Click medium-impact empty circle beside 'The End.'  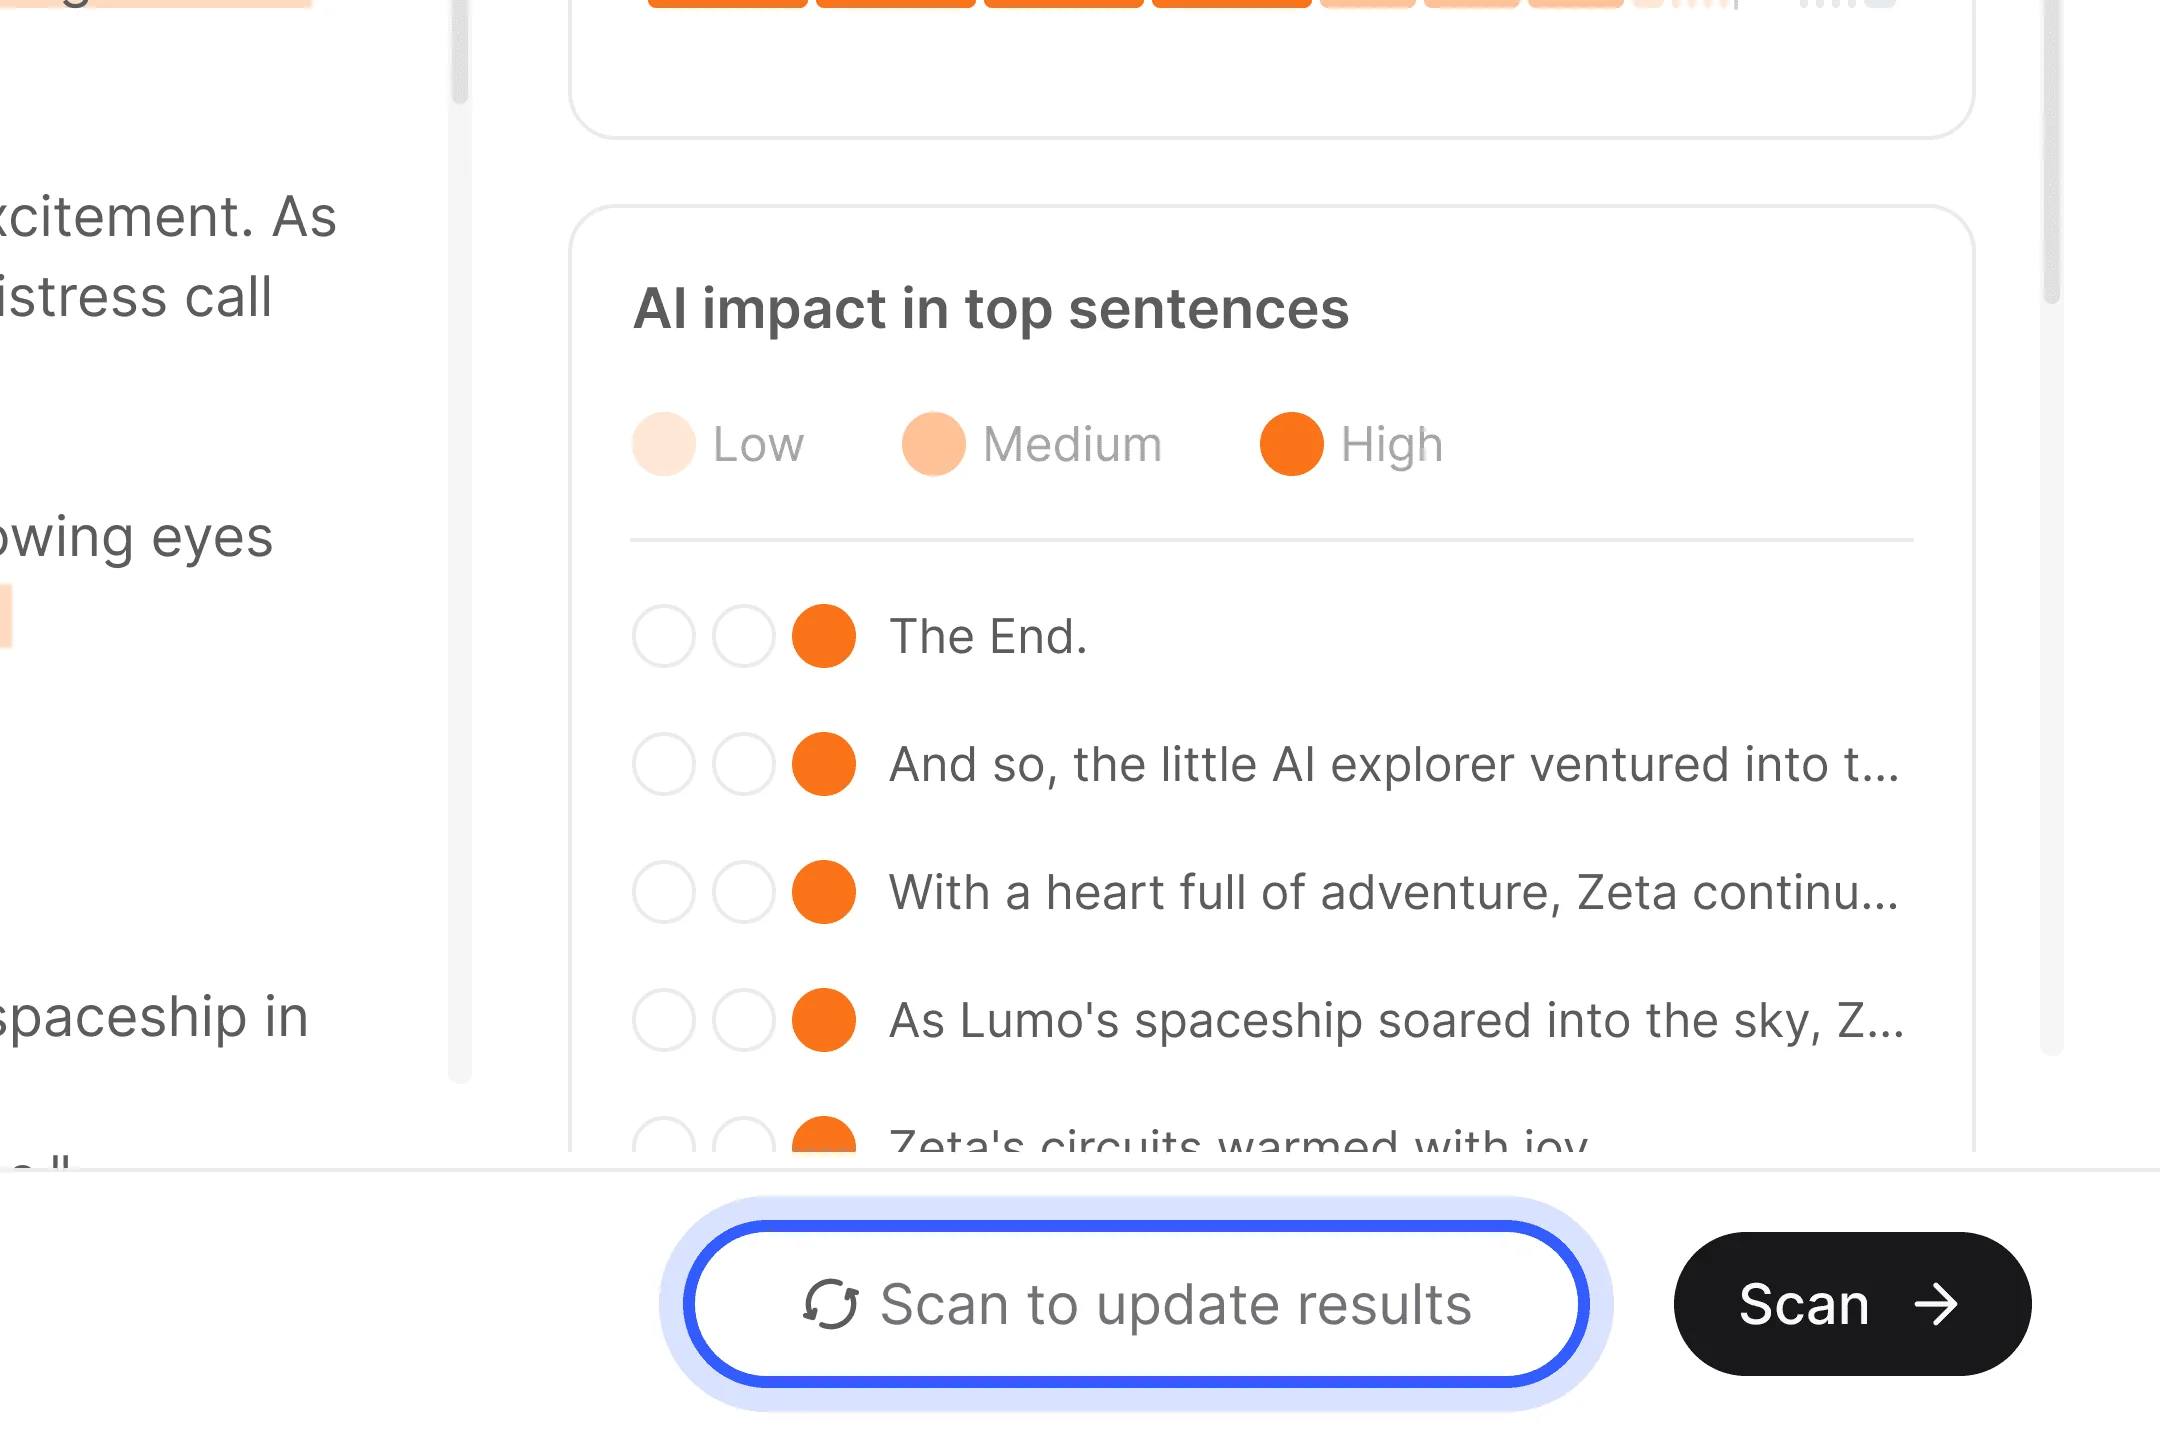coord(743,636)
